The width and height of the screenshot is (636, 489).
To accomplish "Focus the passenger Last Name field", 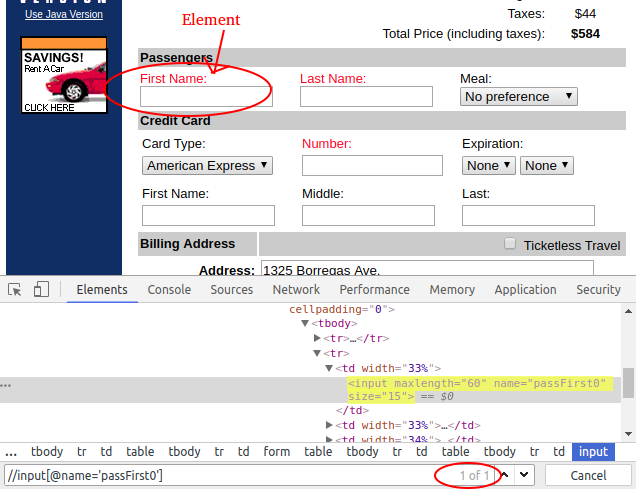I will (x=366, y=97).
